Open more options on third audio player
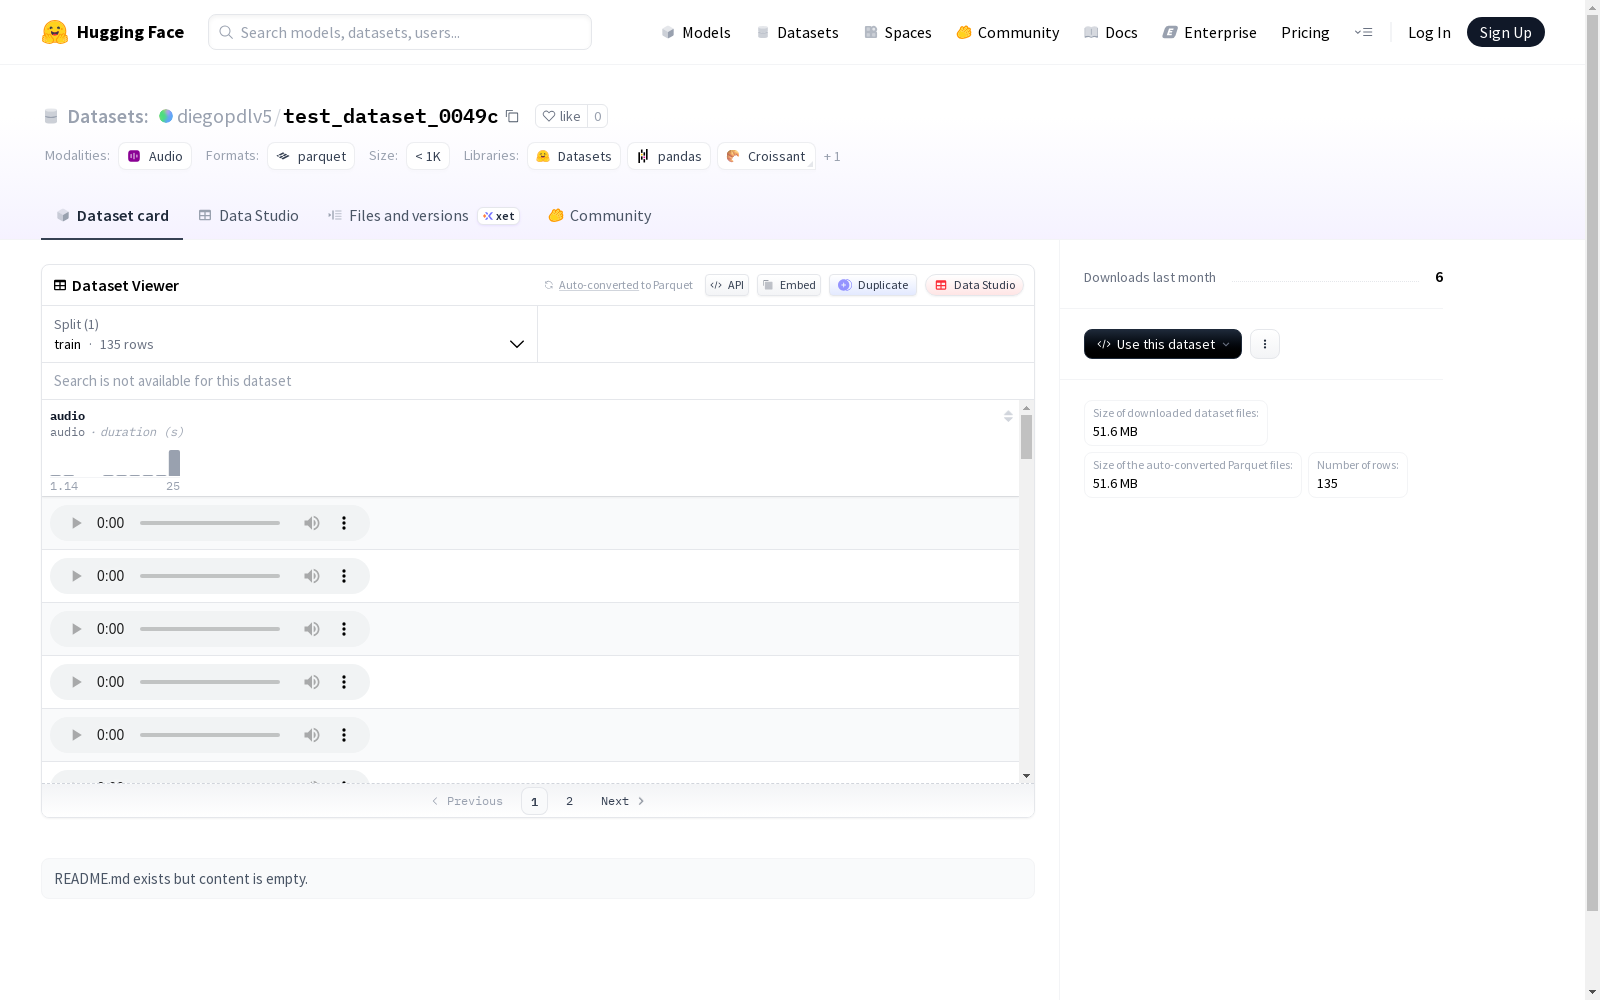This screenshot has width=1600, height=1000. [x=344, y=629]
